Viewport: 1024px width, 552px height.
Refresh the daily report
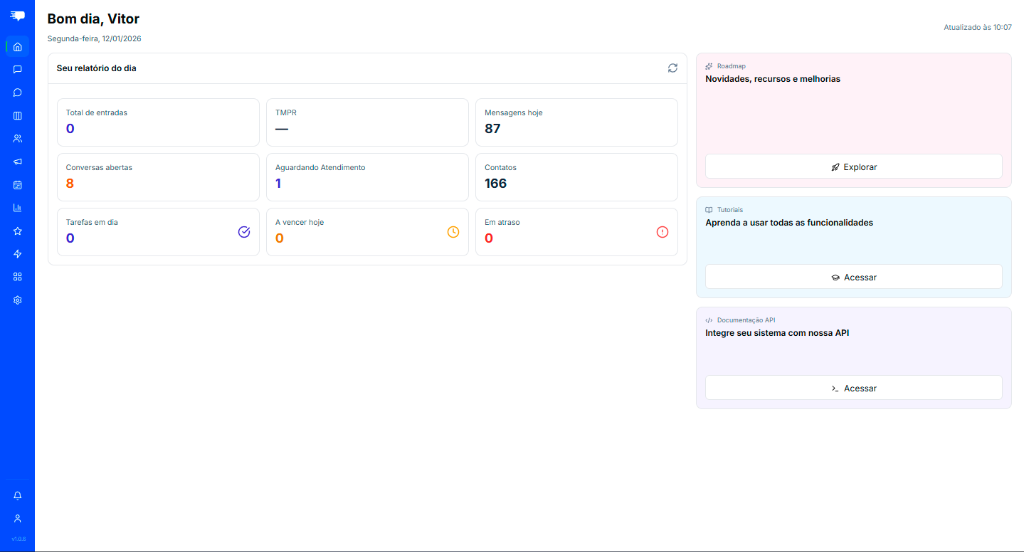coord(673,68)
